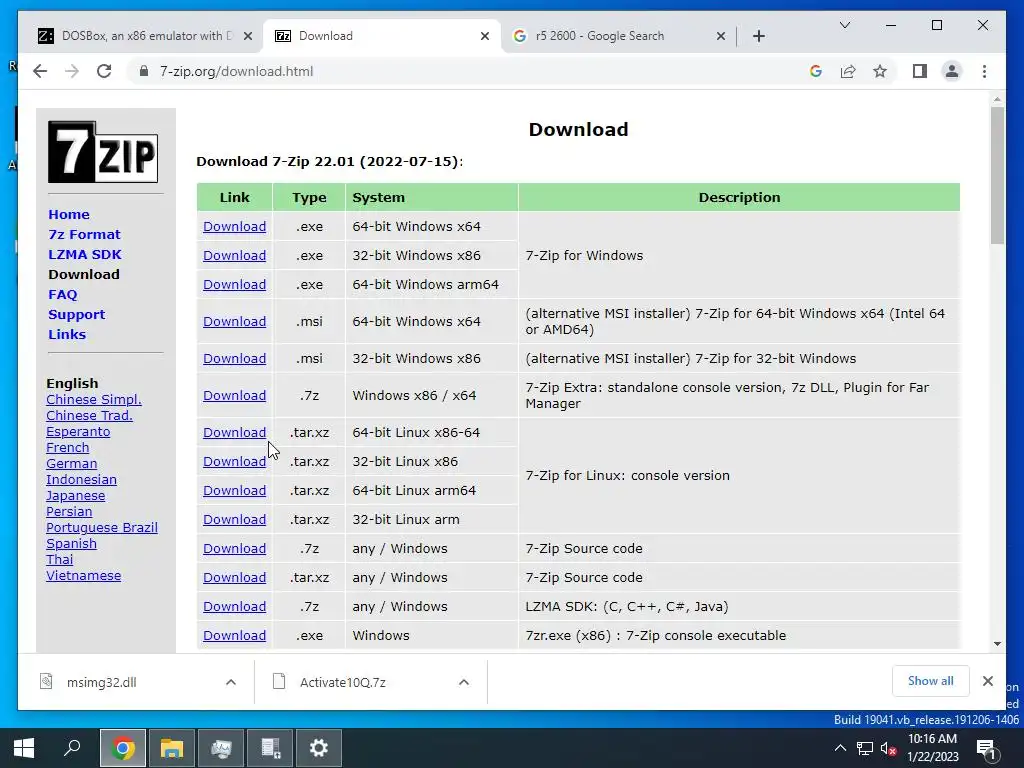Viewport: 1024px width, 768px height.
Task: Click the Google icon in address bar
Action: pyautogui.click(x=816, y=71)
